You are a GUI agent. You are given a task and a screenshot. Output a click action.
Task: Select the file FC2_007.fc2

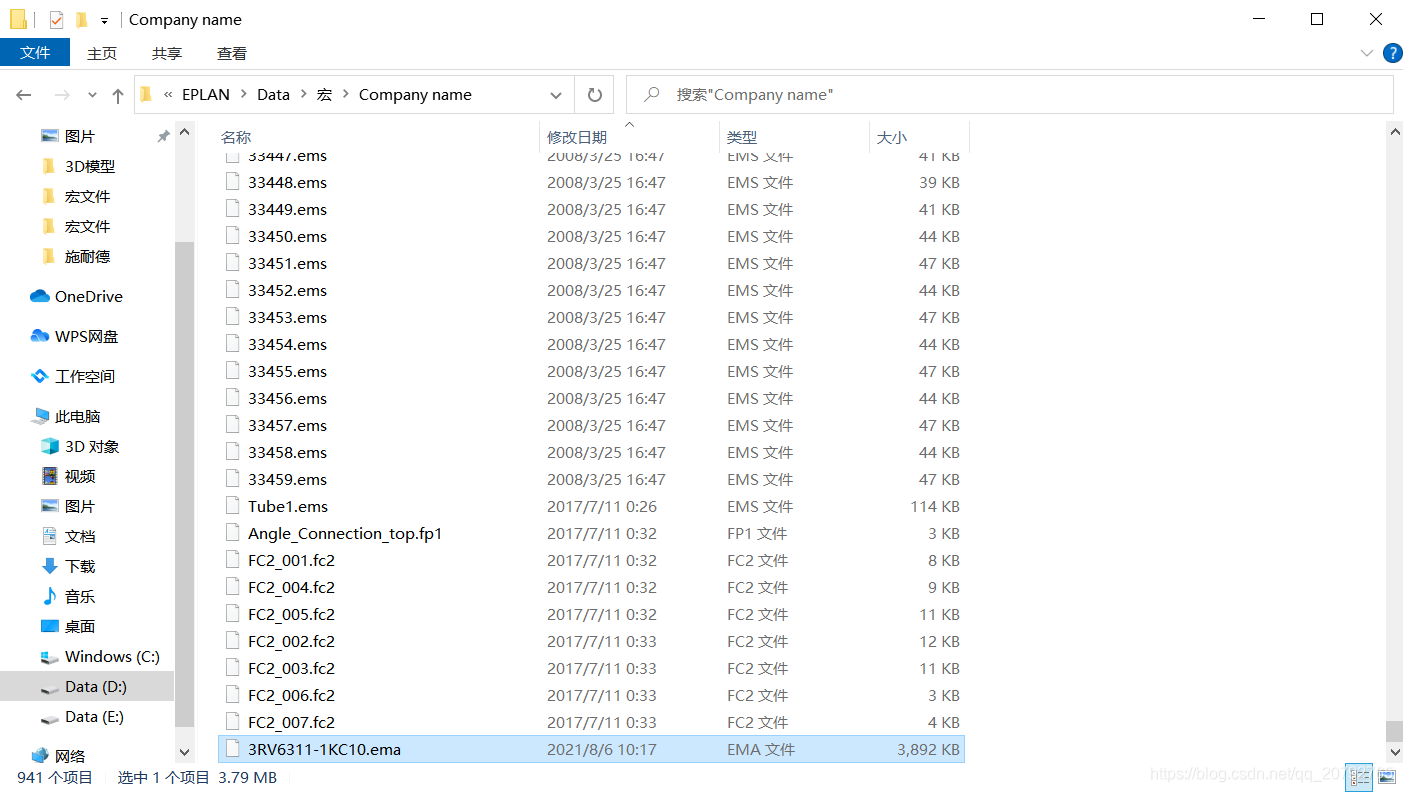(x=291, y=722)
